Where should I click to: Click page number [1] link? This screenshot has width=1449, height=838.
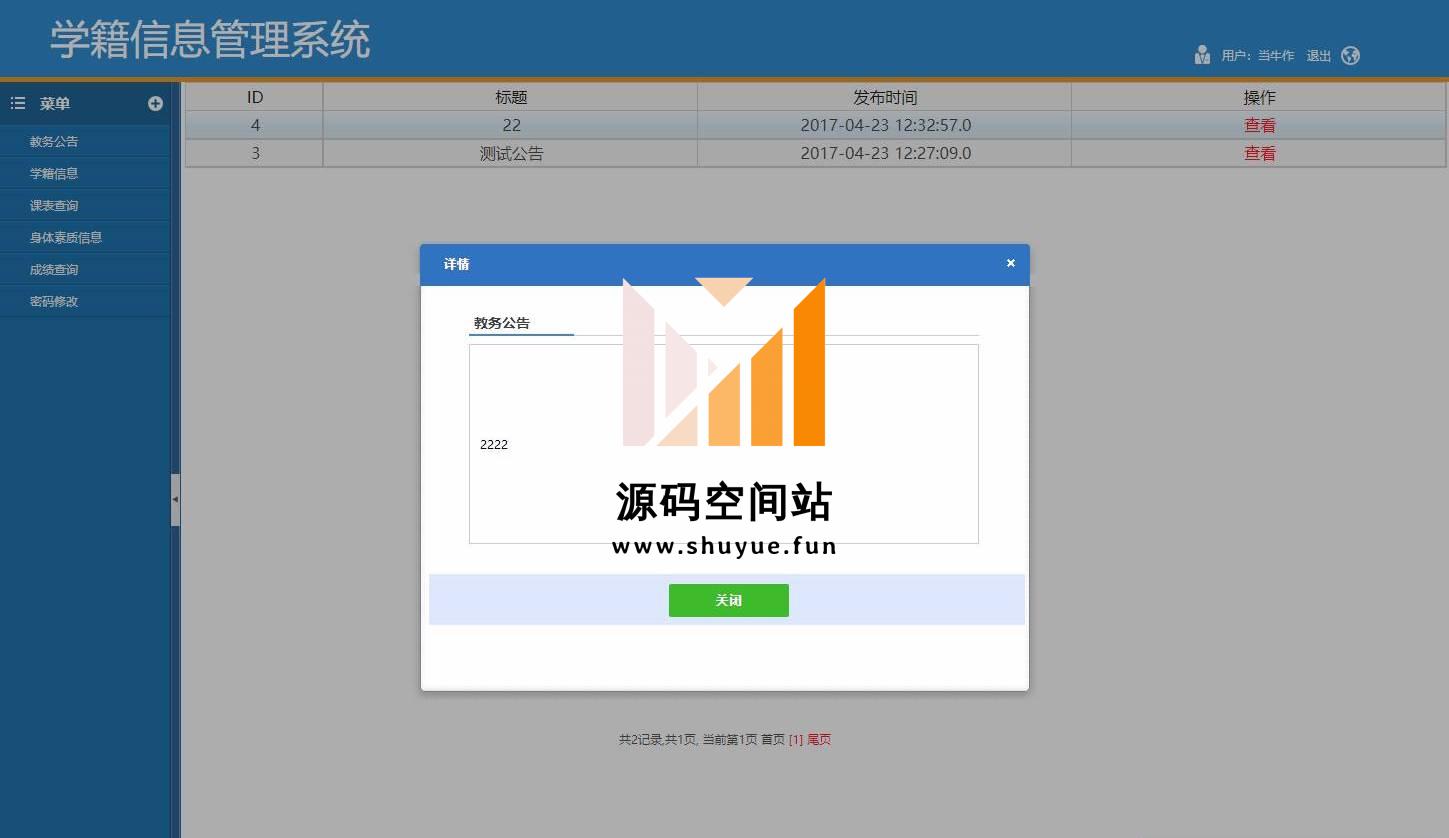pos(796,740)
